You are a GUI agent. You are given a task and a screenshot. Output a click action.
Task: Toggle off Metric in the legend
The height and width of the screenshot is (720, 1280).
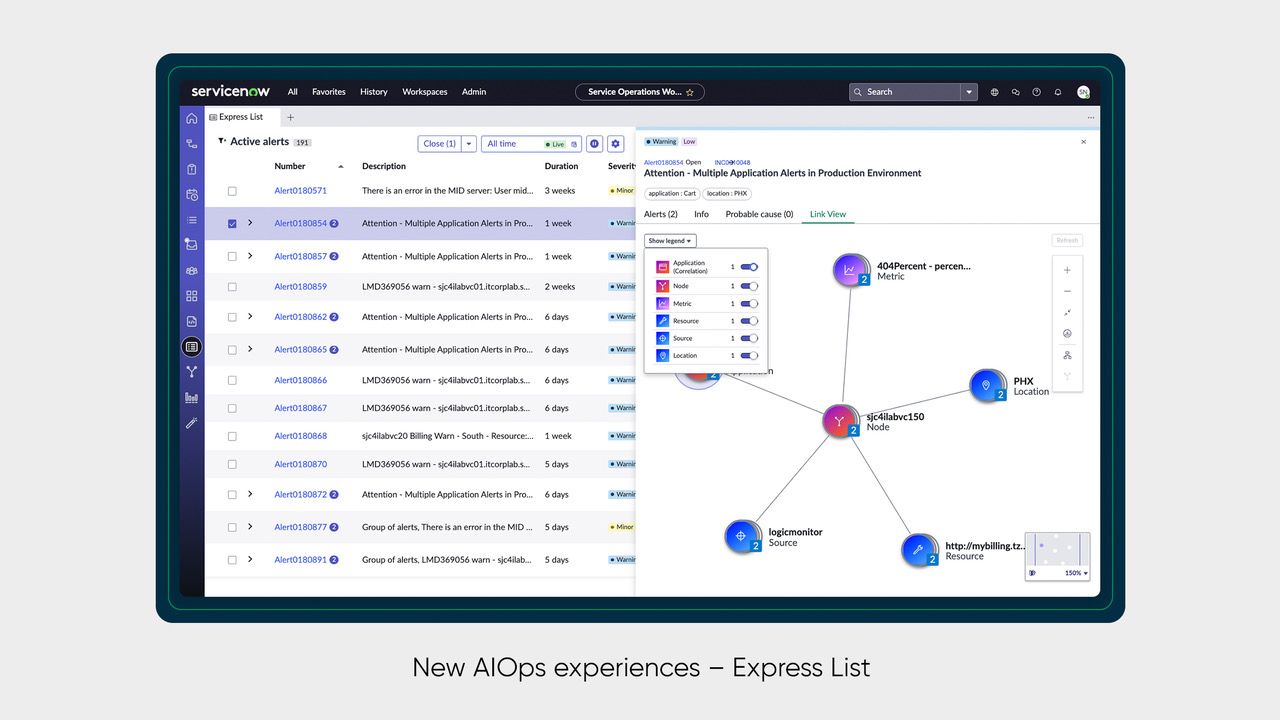(x=749, y=304)
